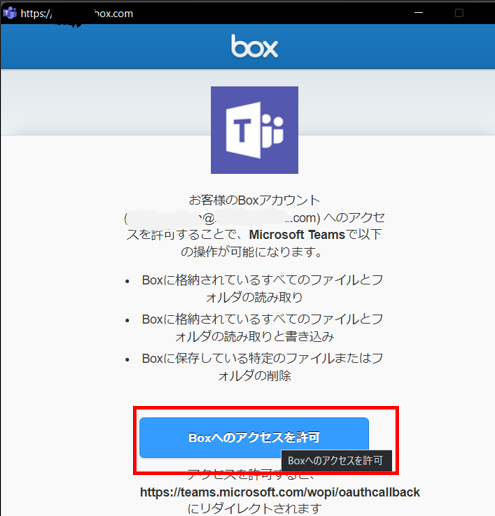Minimize the window using the dash button
Image resolution: width=495 pixels, height=516 pixels.
(x=419, y=13)
